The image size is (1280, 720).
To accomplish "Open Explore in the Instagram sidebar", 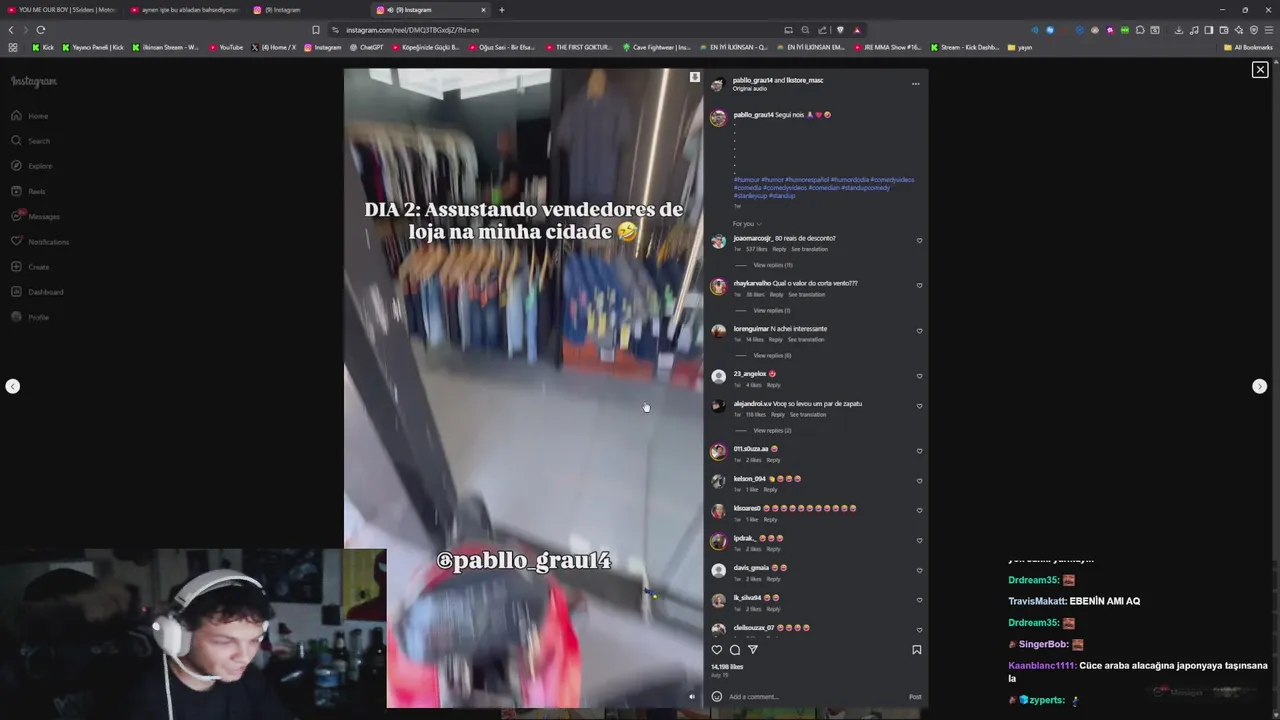I will [x=32, y=166].
